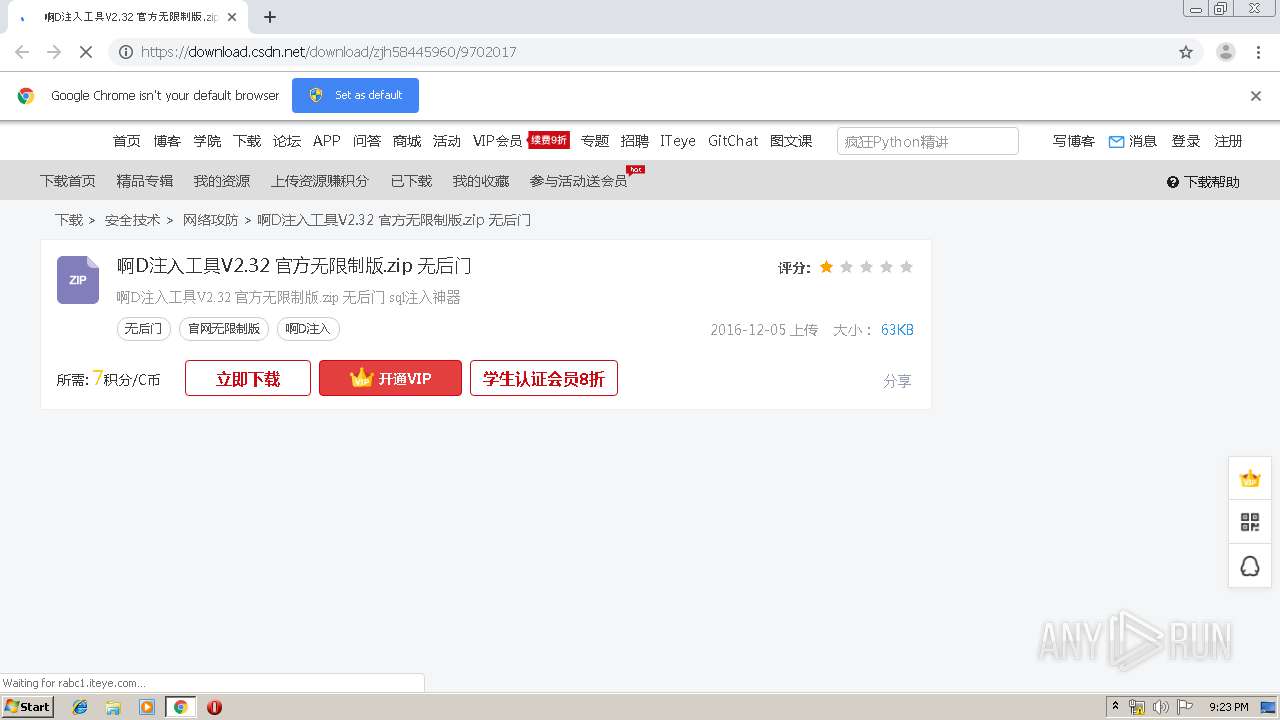The image size is (1280, 720).
Task: Open 我的资源 tab
Action: click(222, 181)
